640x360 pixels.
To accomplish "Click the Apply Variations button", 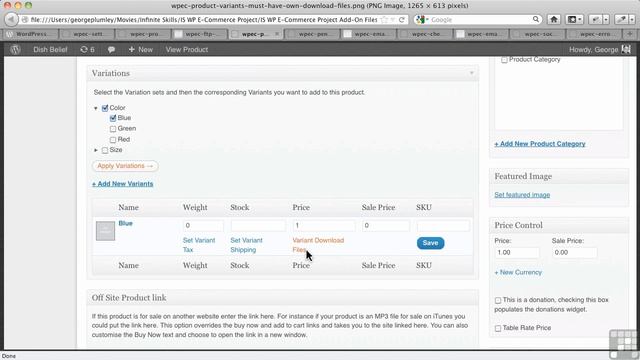I will click(x=125, y=166).
